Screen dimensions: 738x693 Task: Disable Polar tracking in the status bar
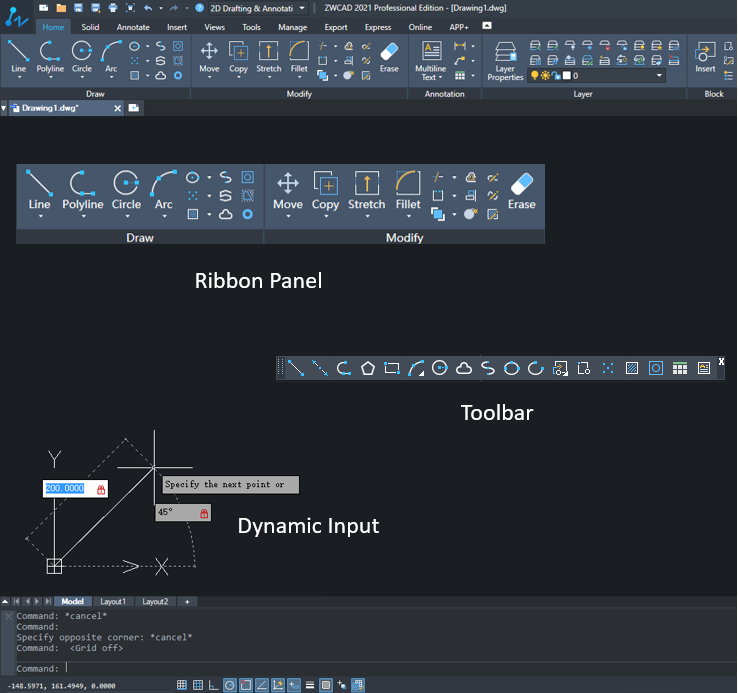(x=230, y=685)
